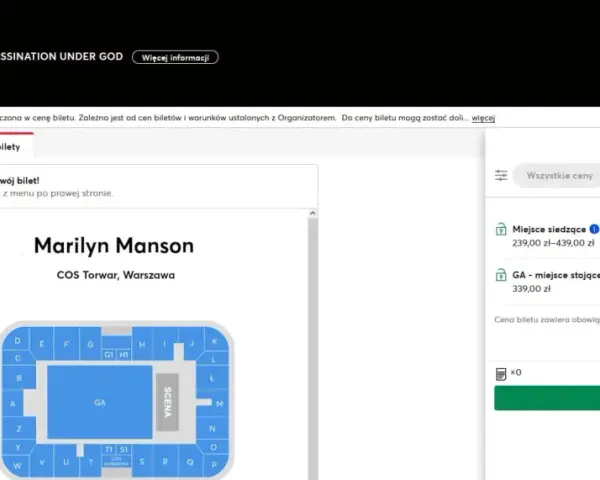Select section P on the seat map
The height and width of the screenshot is (480, 600).
[214, 464]
